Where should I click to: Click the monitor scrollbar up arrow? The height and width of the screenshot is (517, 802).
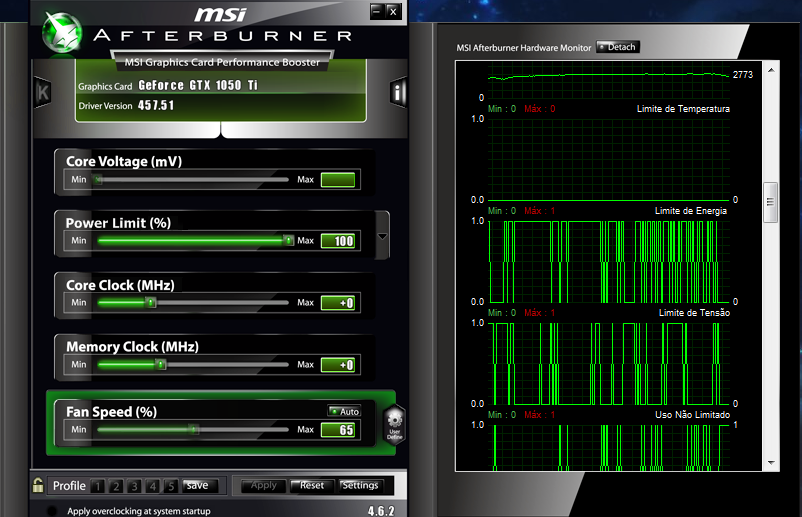(x=771, y=70)
